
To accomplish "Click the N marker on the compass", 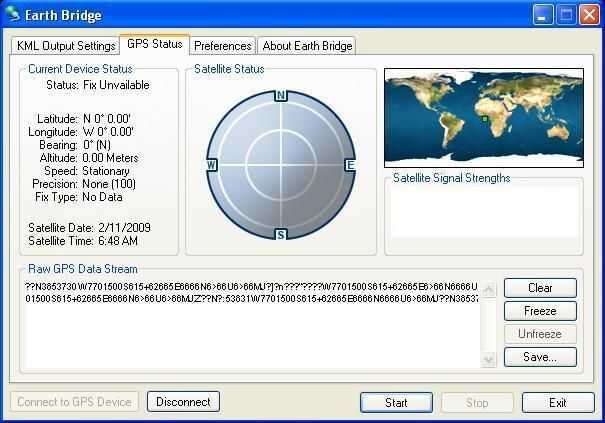I will tap(281, 95).
